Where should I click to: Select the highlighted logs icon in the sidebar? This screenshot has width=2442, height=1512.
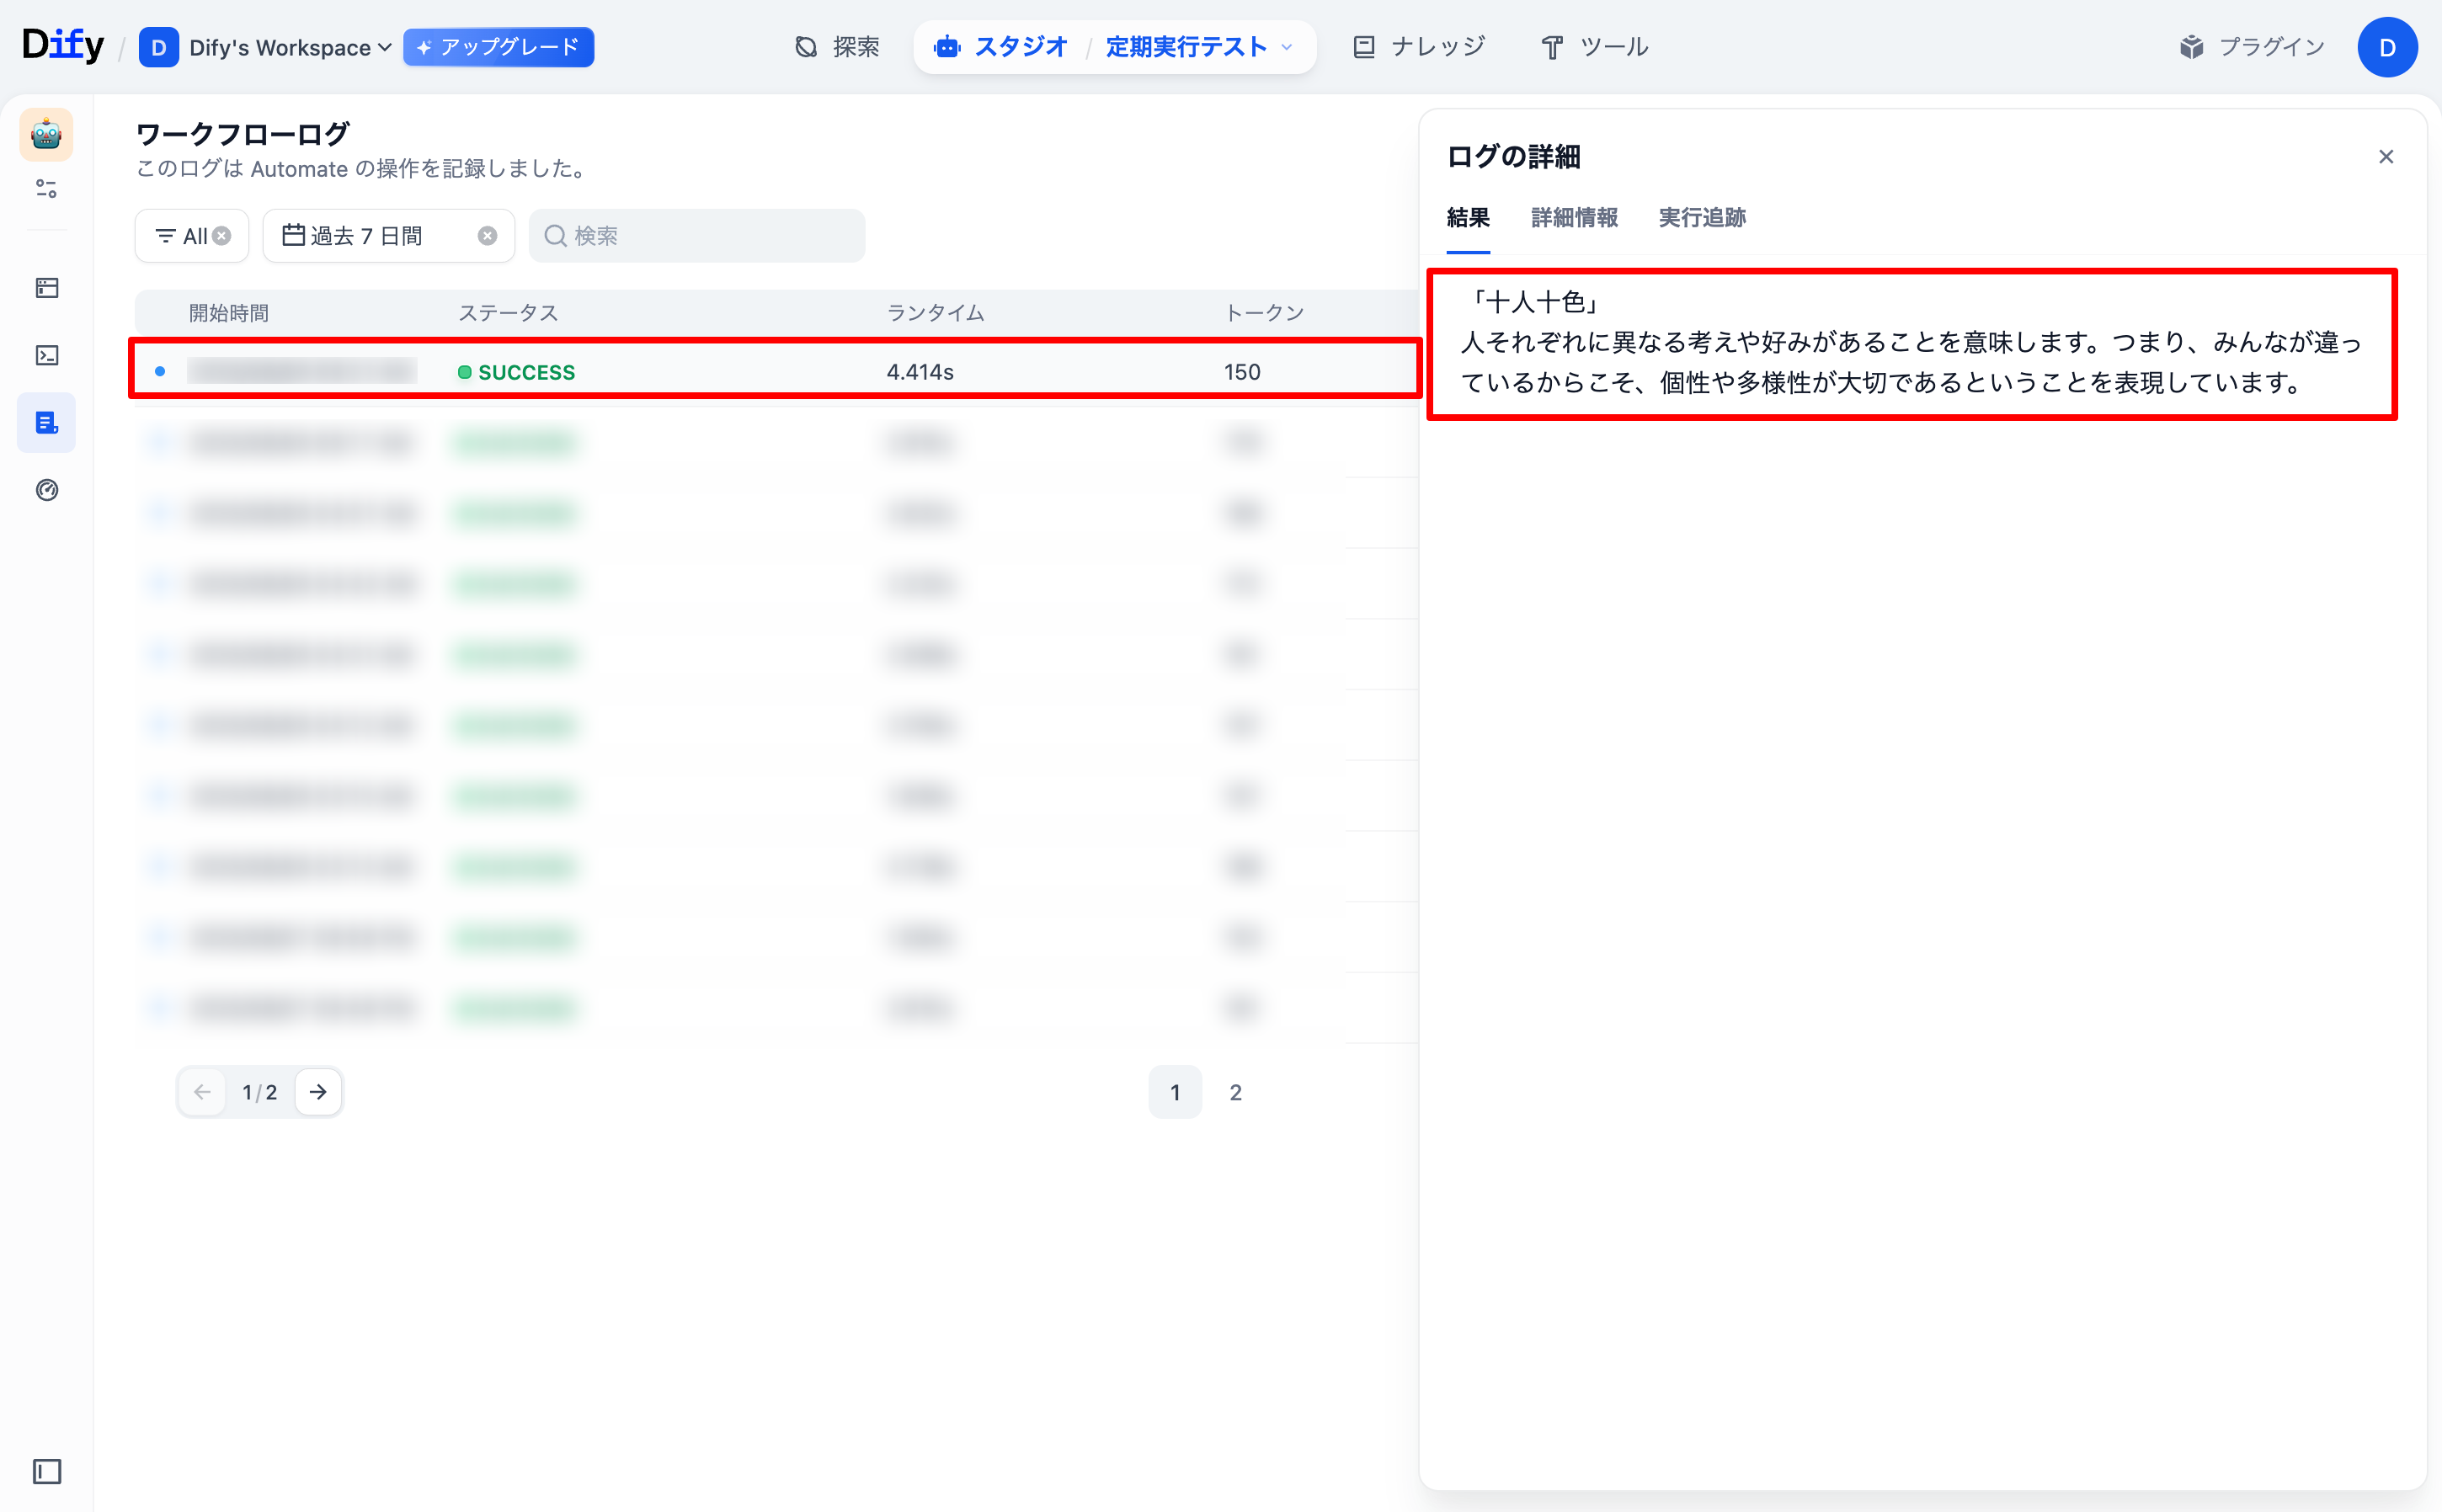point(47,423)
